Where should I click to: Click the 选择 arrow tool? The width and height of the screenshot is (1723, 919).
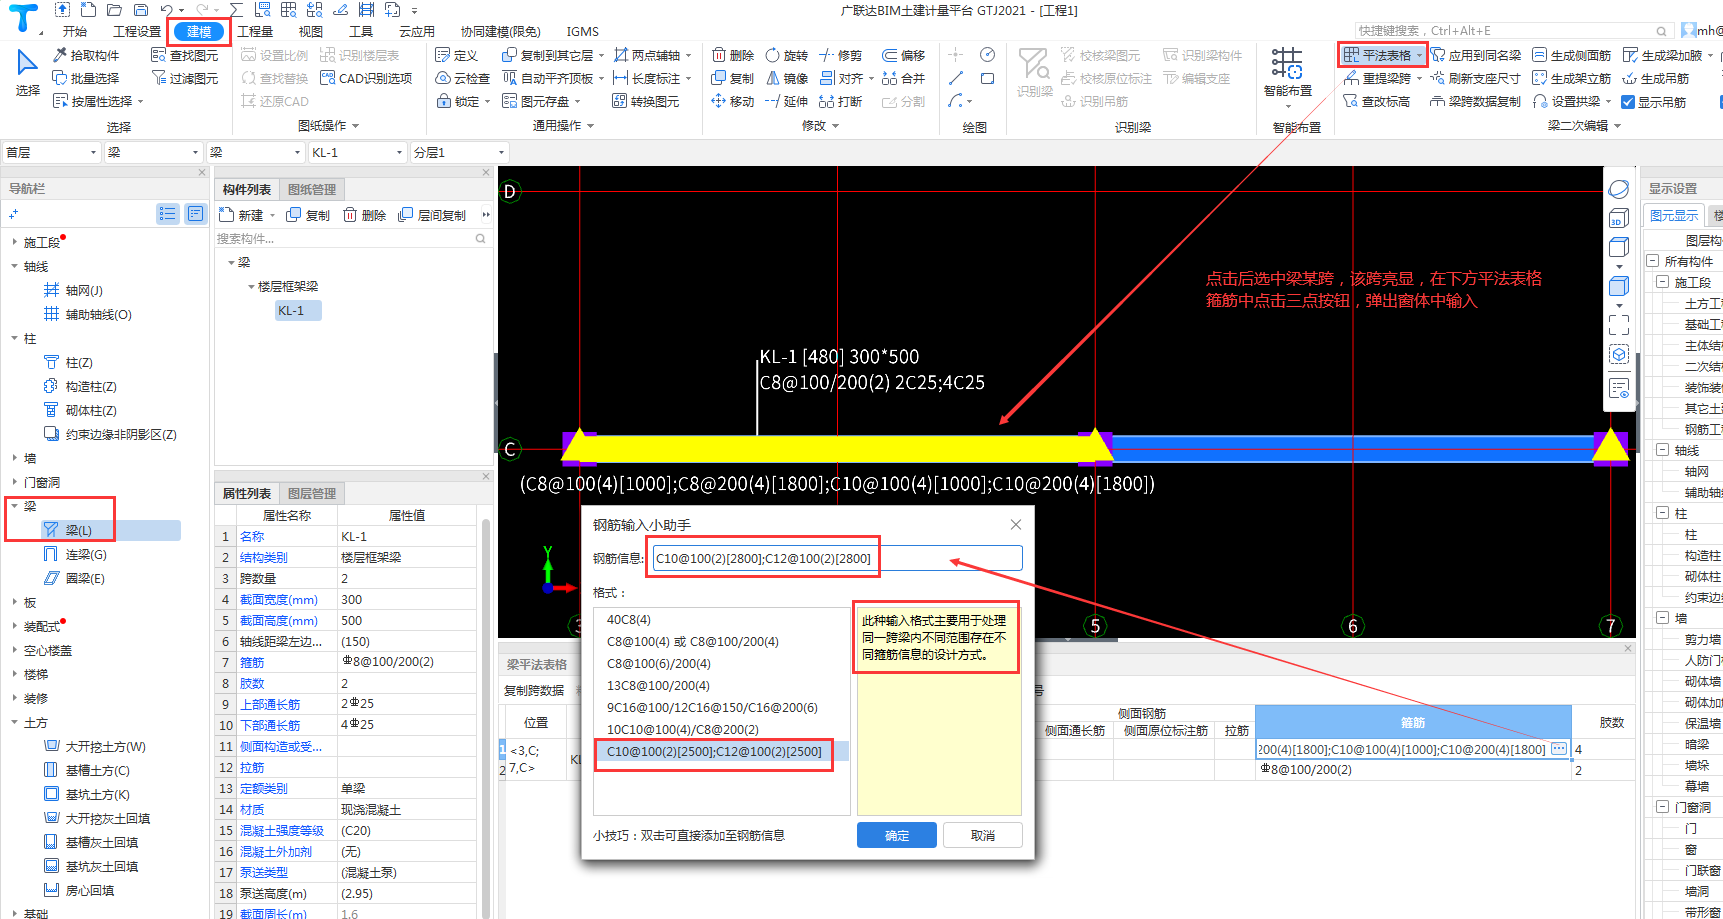coord(28,73)
